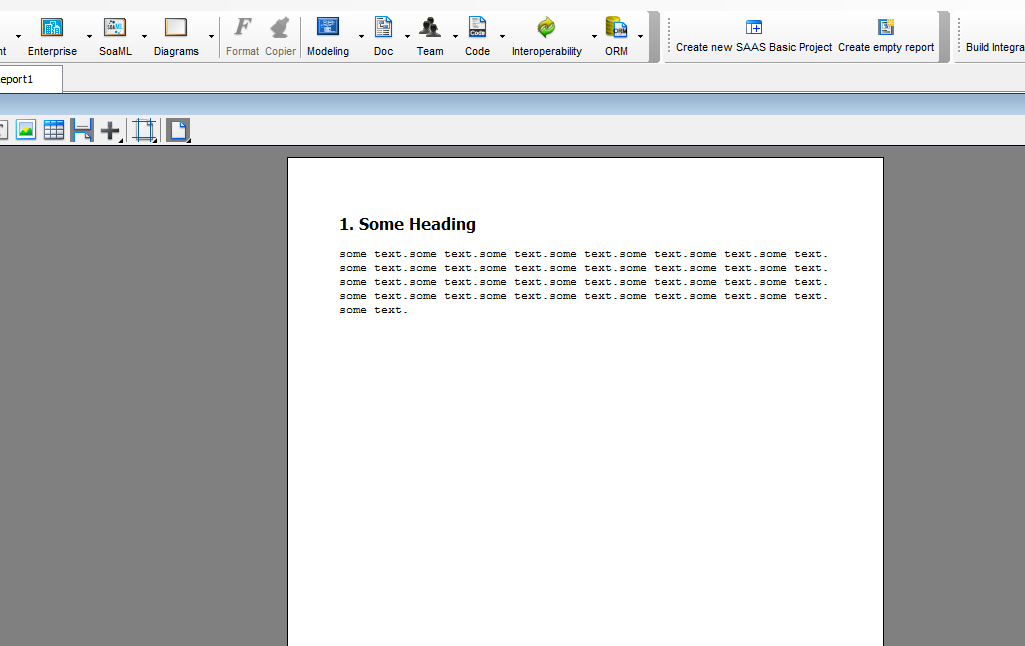1025x646 pixels.
Task: Expand the ORM dropdown arrow
Action: coord(641,37)
